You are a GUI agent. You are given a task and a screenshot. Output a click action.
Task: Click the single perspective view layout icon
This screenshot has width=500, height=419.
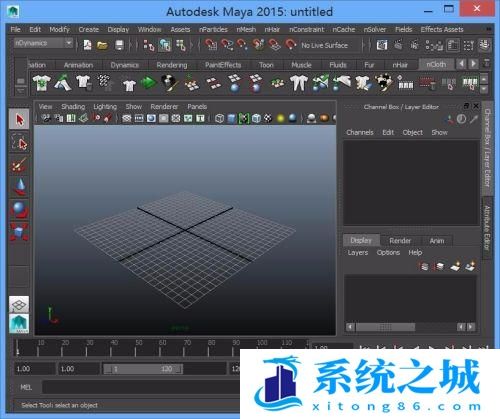pos(19,305)
